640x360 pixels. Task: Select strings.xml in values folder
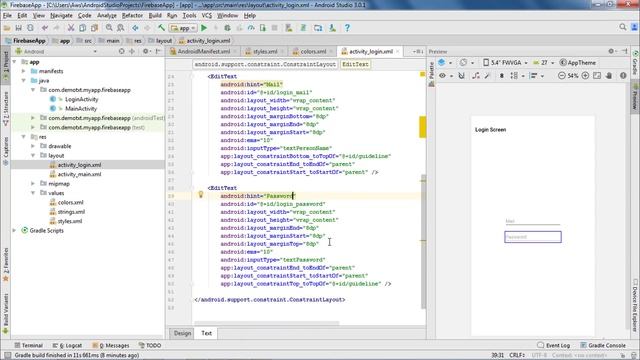pyautogui.click(x=71, y=212)
